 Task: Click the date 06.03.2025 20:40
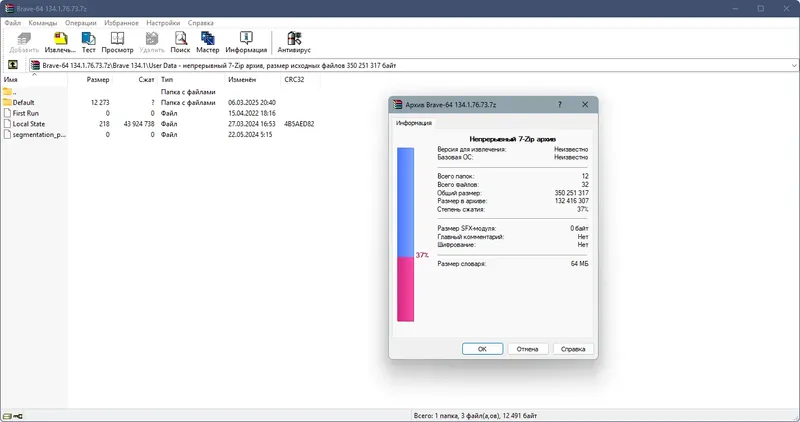252,103
